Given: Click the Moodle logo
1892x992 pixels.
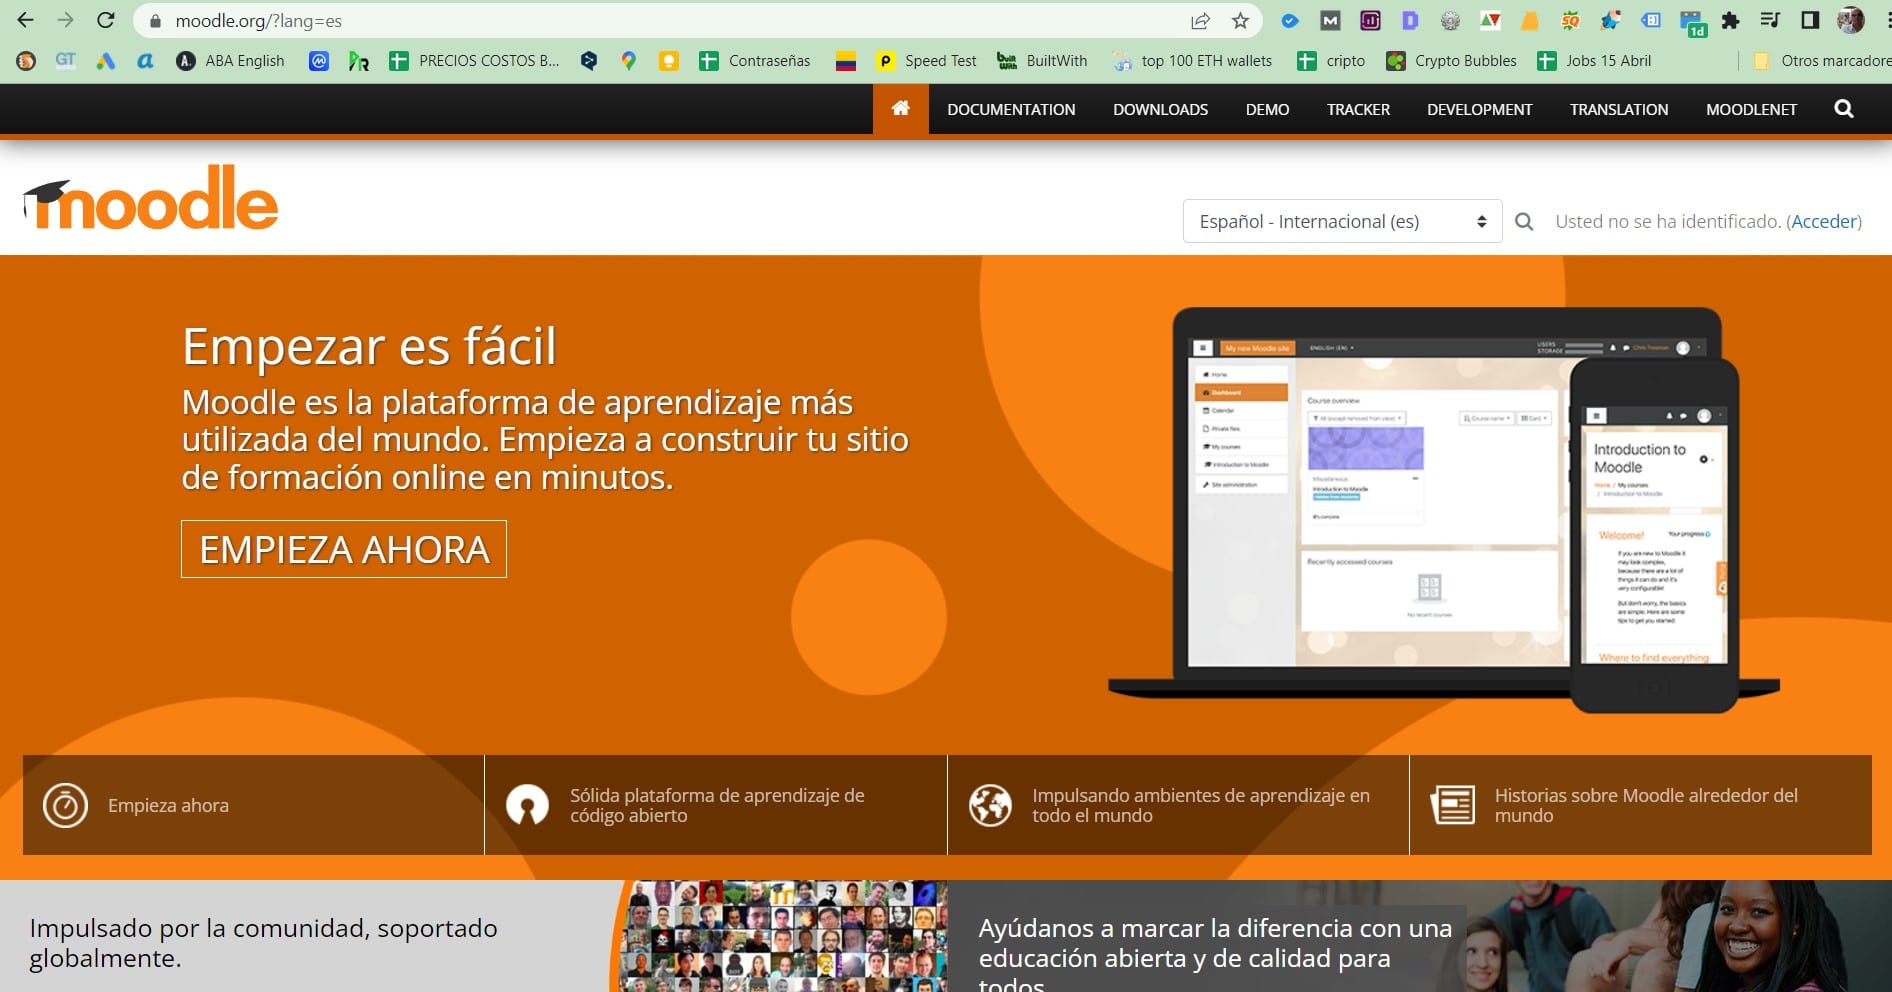Looking at the screenshot, I should 151,198.
